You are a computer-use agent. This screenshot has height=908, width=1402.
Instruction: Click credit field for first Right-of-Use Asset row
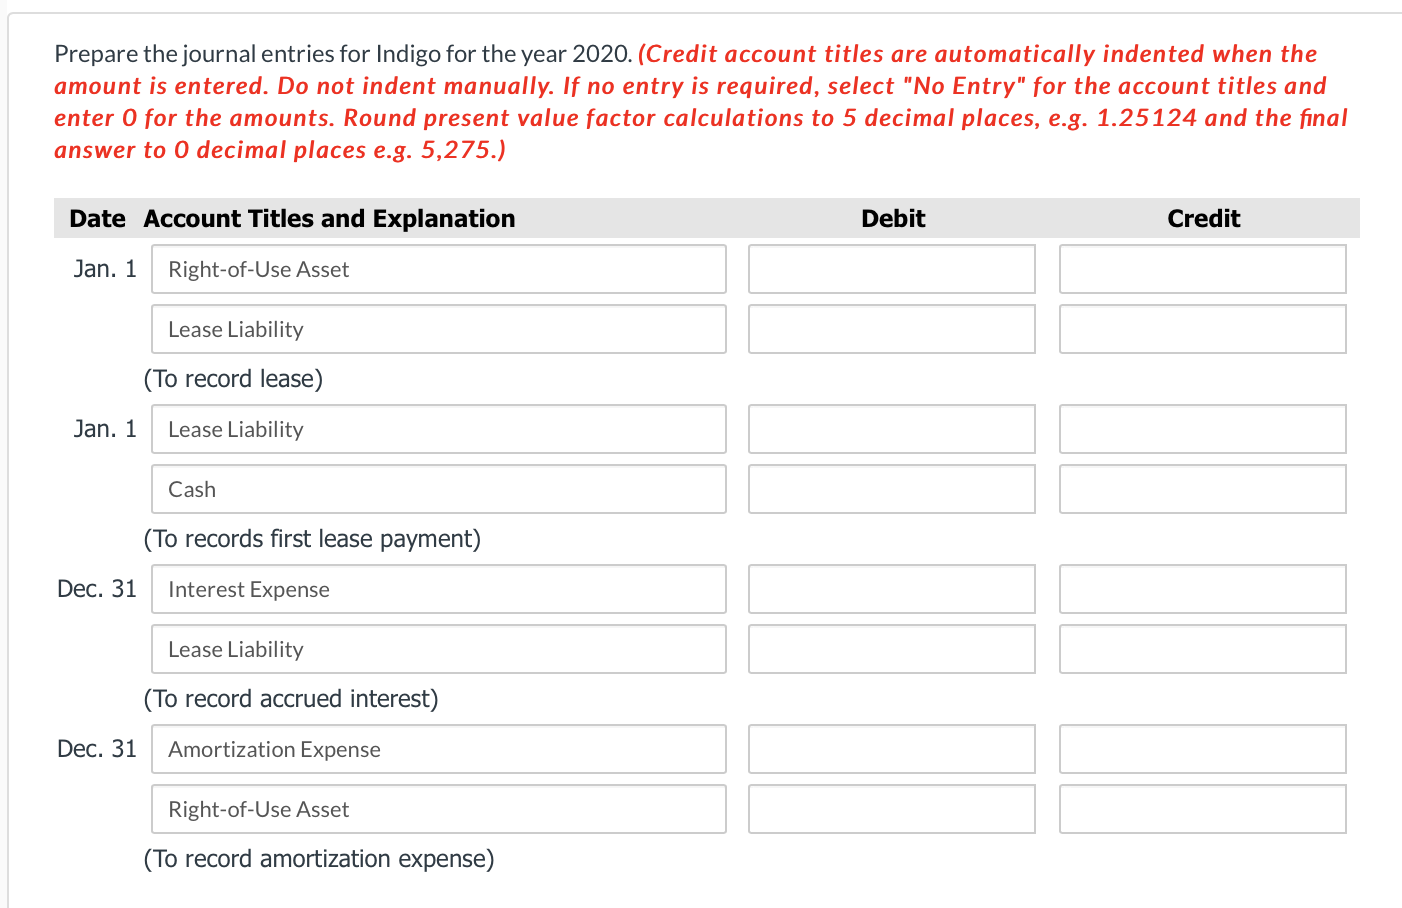click(1203, 269)
